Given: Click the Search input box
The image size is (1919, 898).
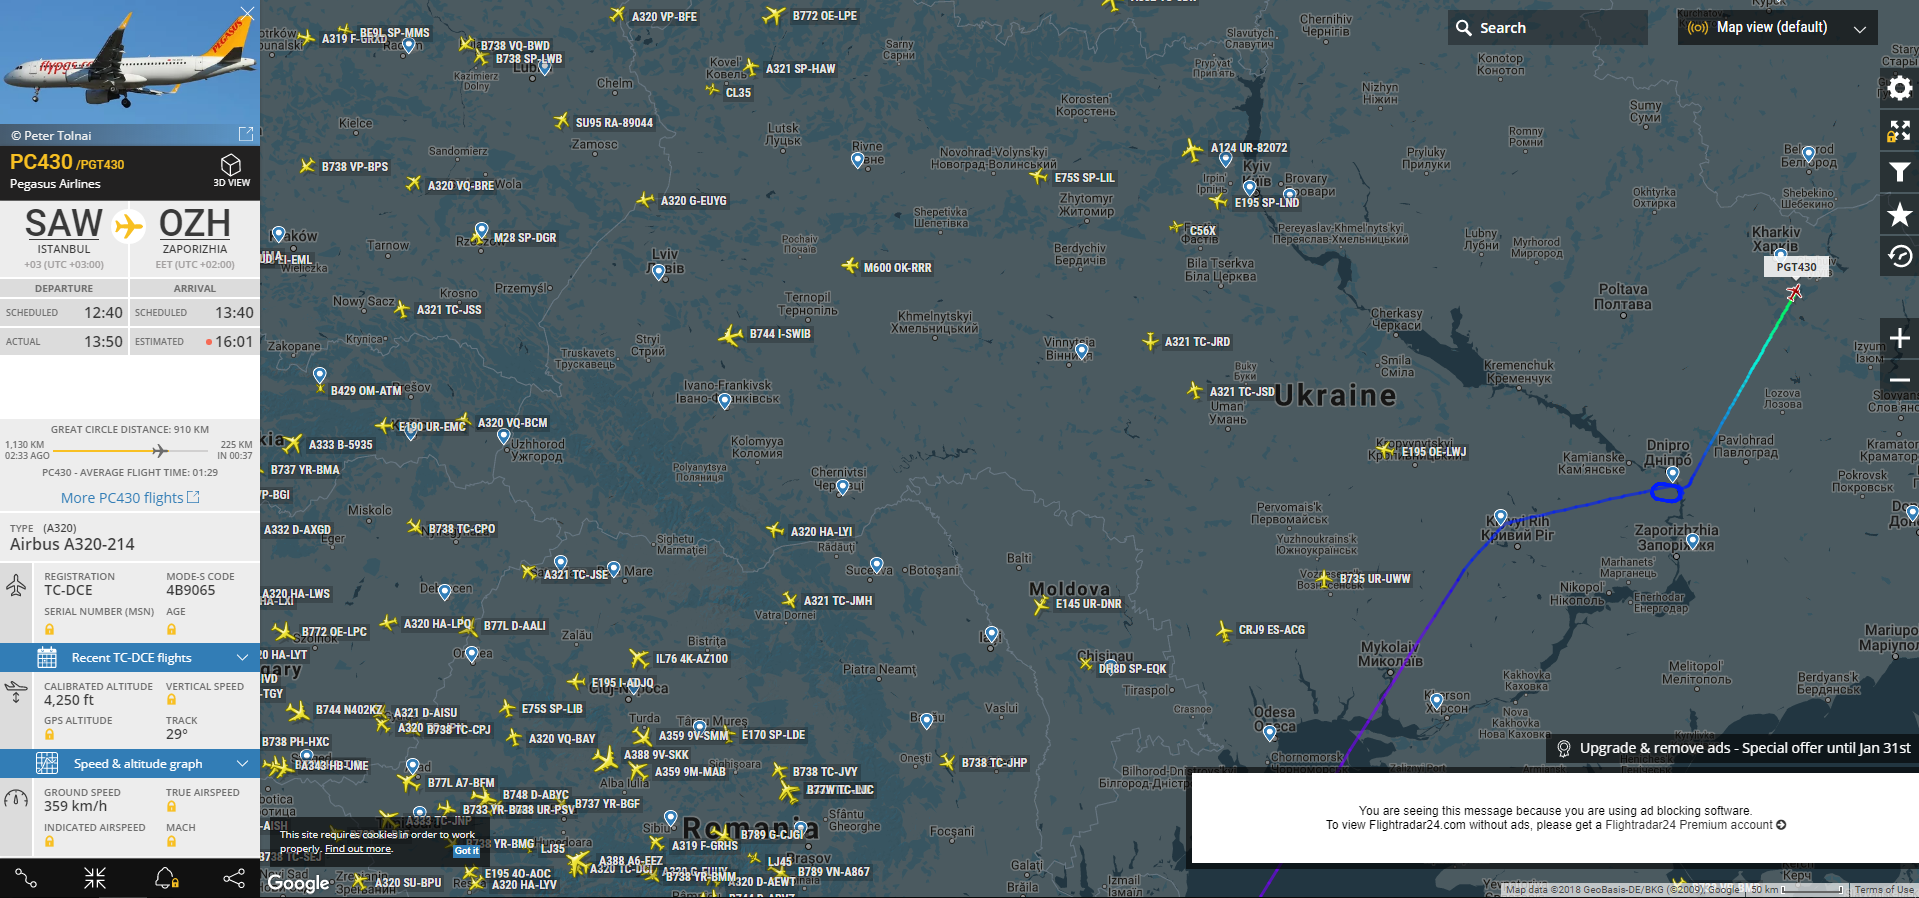Looking at the screenshot, I should point(1547,28).
